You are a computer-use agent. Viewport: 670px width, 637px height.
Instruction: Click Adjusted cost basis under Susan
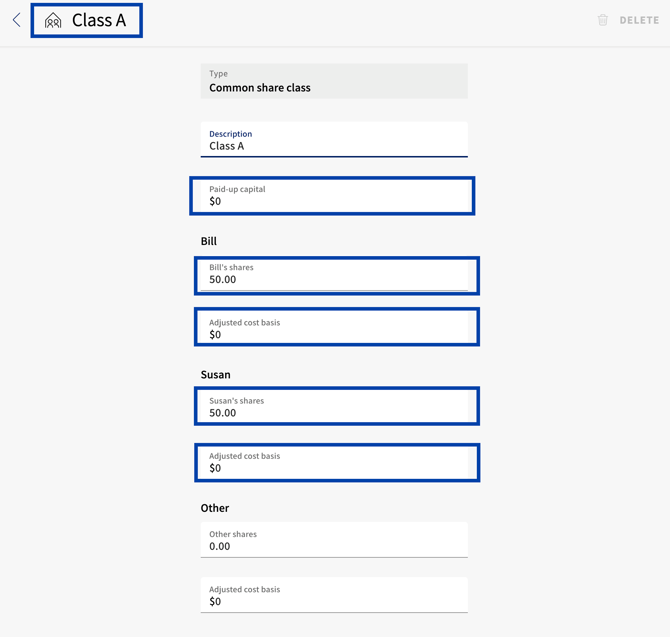pos(334,462)
